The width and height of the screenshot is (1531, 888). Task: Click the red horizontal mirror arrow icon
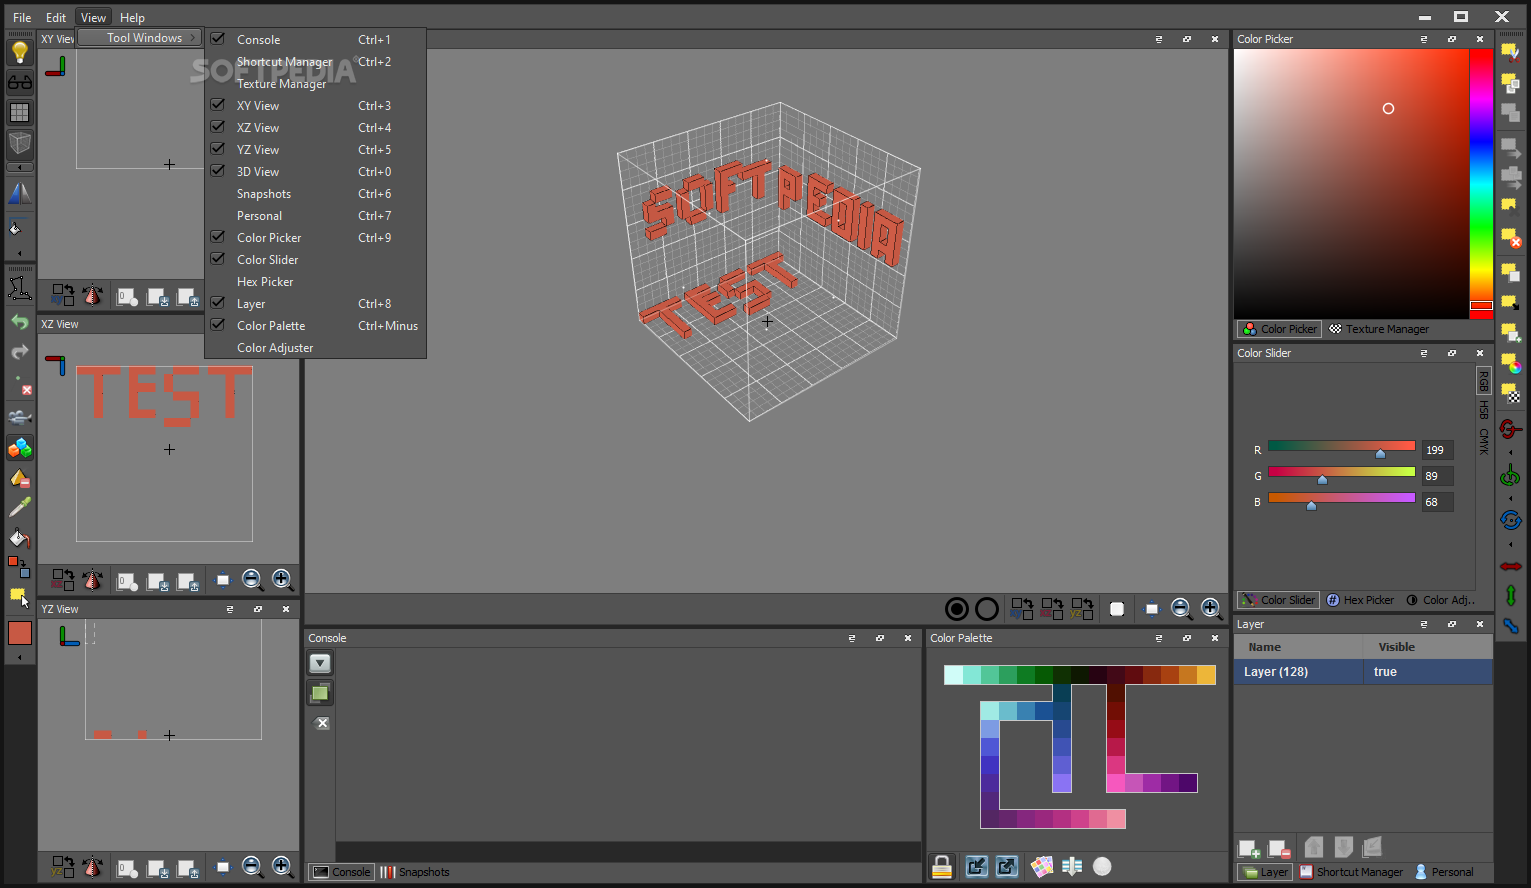(x=1510, y=567)
